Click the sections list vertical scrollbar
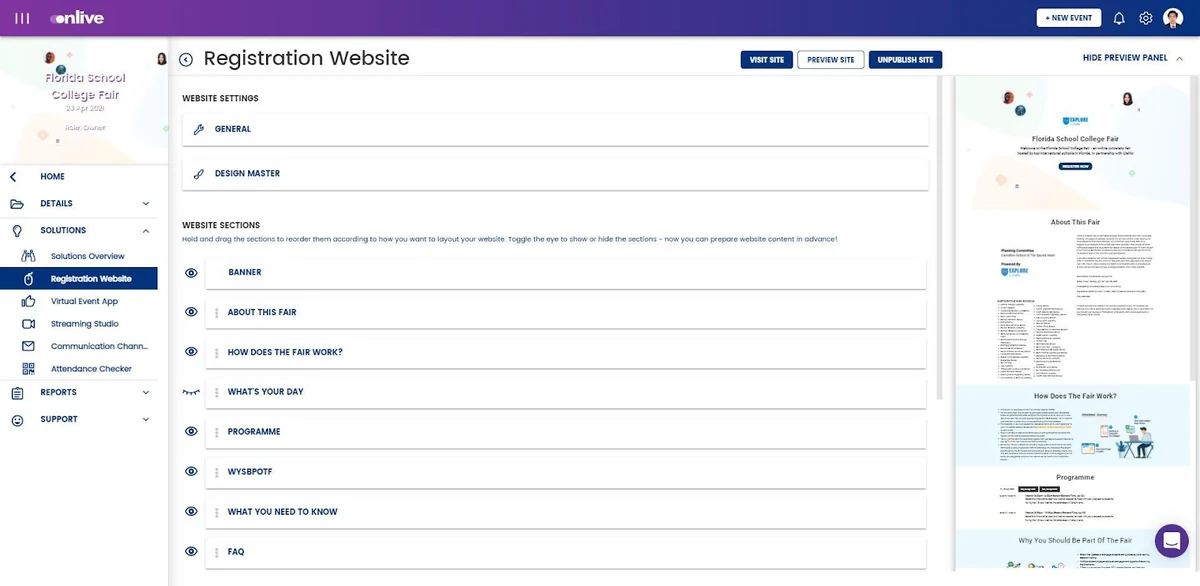1200x586 pixels. [x=940, y=238]
